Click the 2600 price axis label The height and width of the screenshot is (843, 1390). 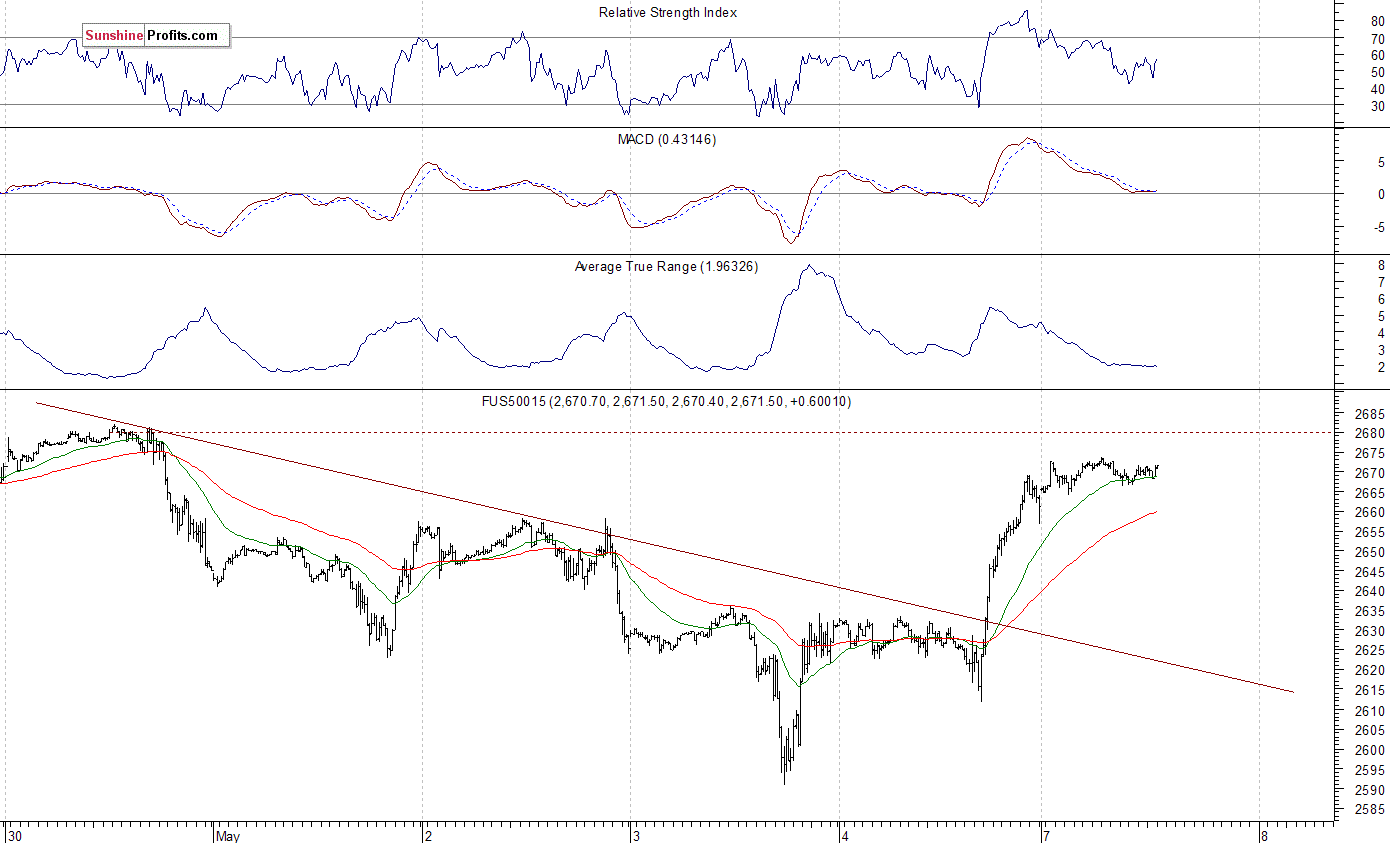click(x=1371, y=750)
